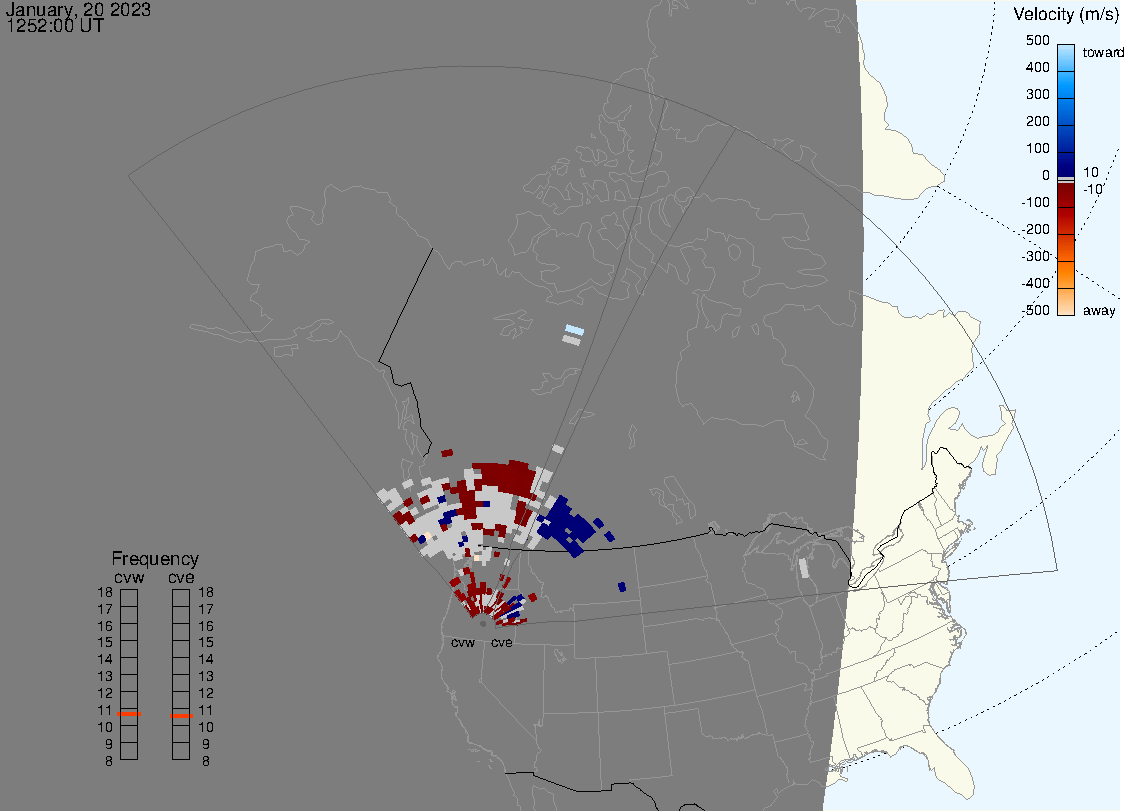Click the Frequency legend title
Image resolution: width=1124 pixels, height=811 pixels.
(155, 559)
